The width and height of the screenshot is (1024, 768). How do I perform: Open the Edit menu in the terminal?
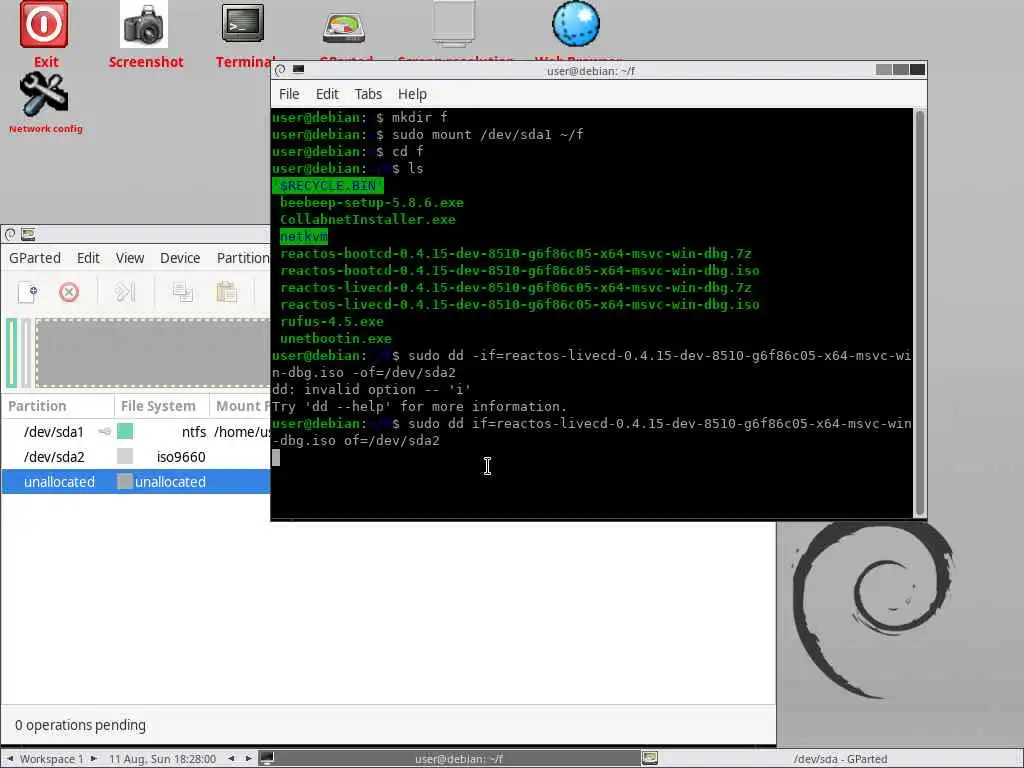coord(327,94)
